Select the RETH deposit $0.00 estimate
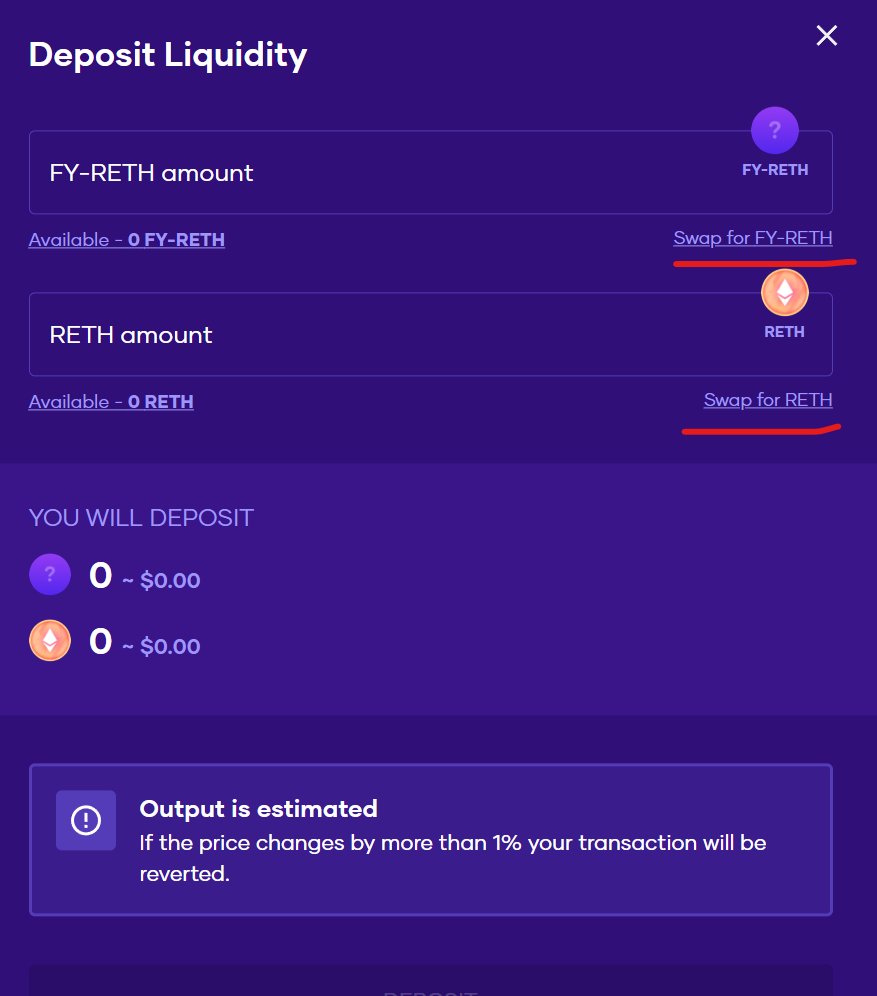Viewport: 877px width, 996px height. point(170,646)
